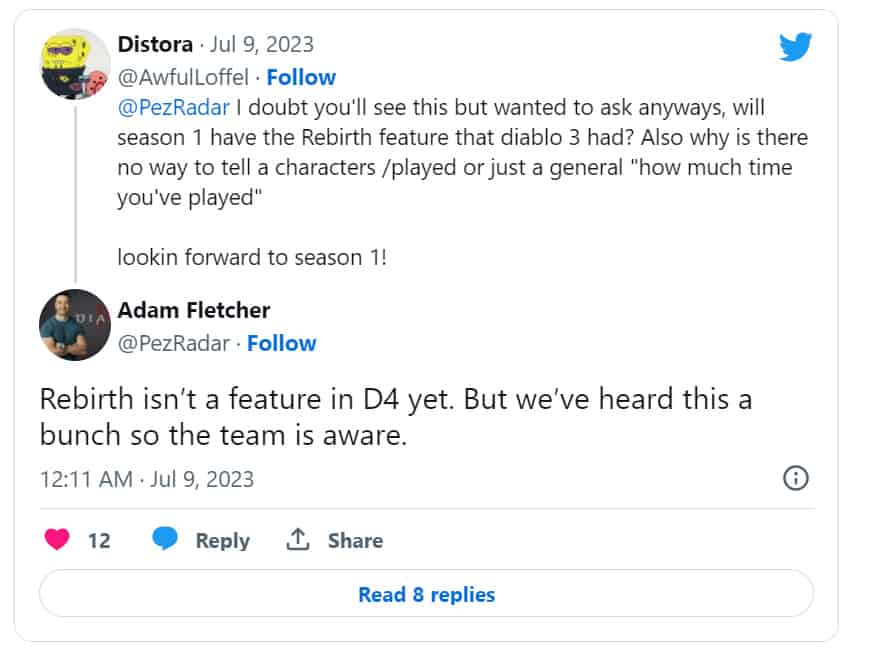Click the heart like icon
Image resolution: width=877 pixels, height=655 pixels.
(x=58, y=540)
